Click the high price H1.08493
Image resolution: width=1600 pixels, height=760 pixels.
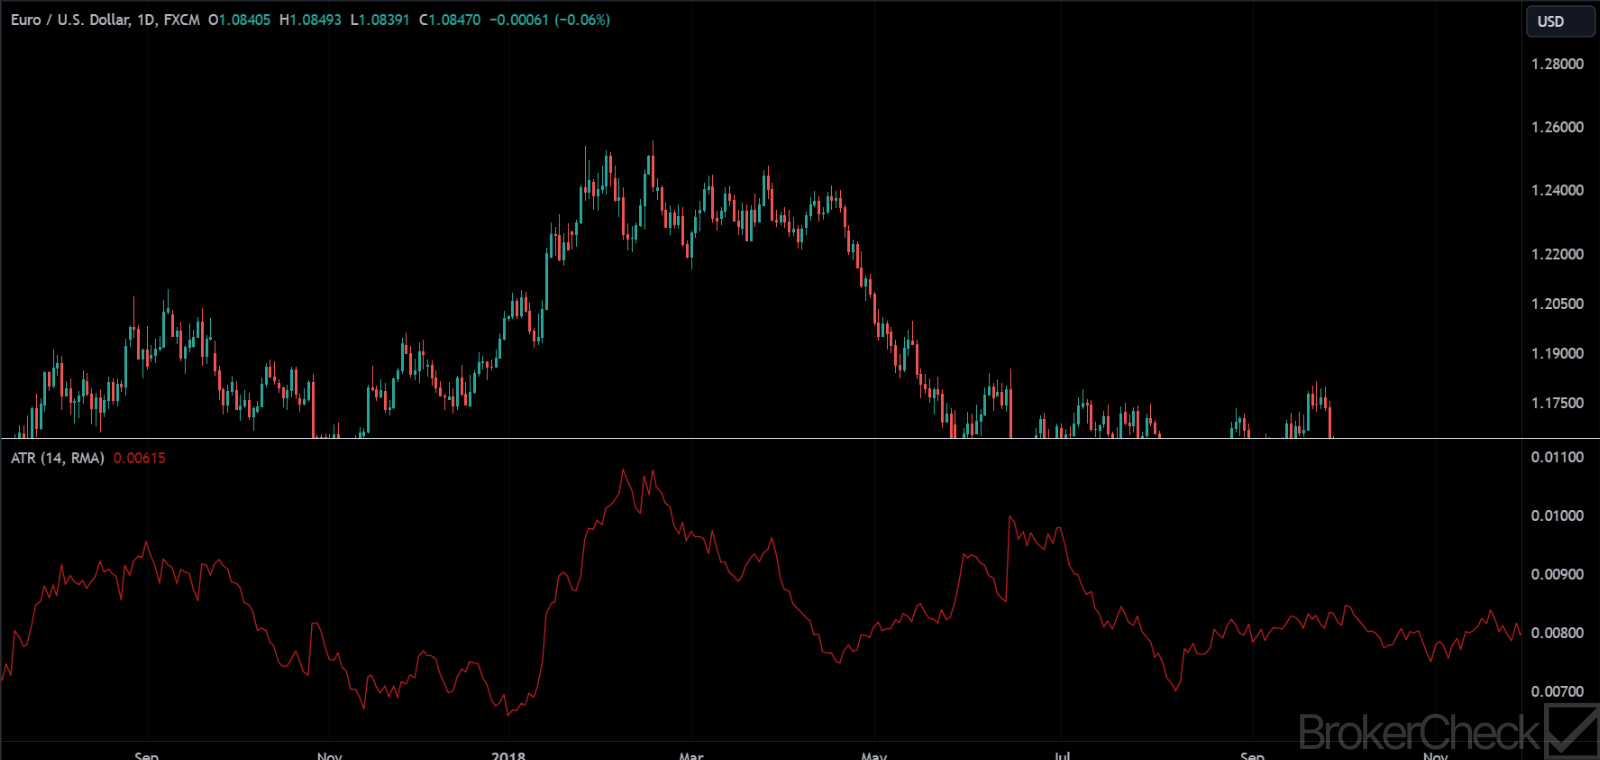[310, 20]
